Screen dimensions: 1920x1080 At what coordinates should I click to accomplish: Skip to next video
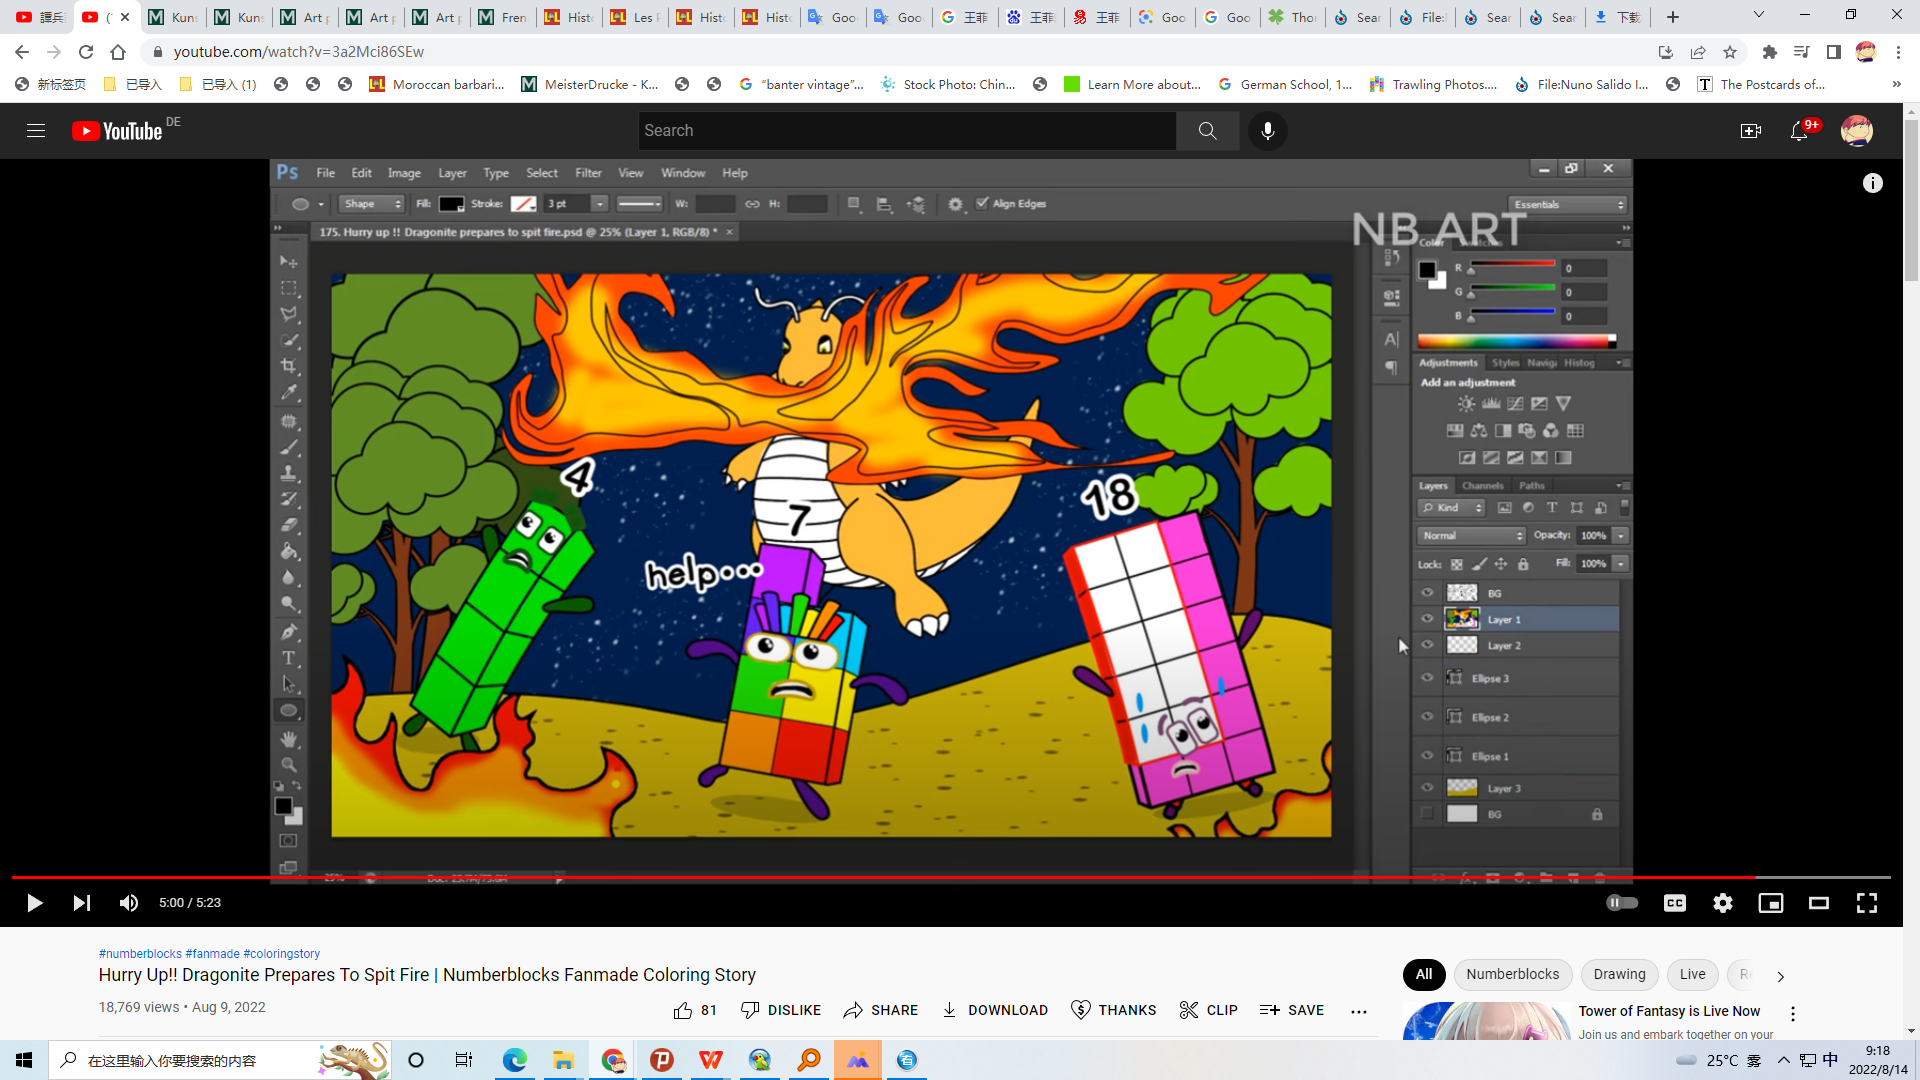pyautogui.click(x=82, y=903)
